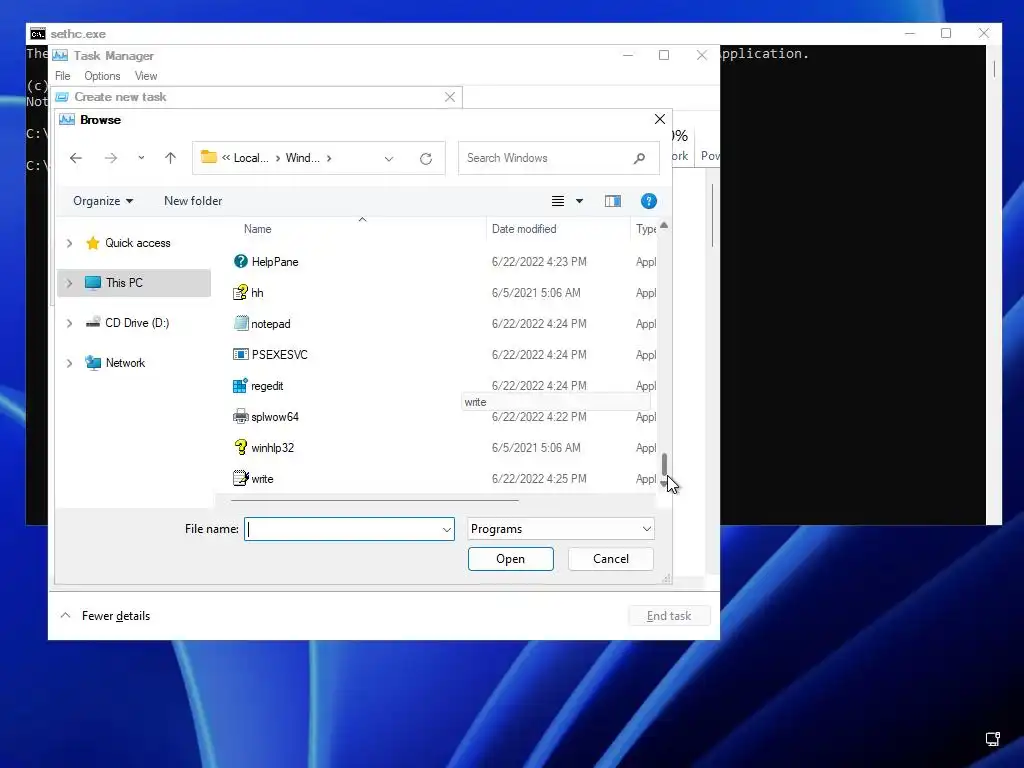Image resolution: width=1024 pixels, height=768 pixels.
Task: Minimize the sethc.exe window
Action: coord(910,33)
